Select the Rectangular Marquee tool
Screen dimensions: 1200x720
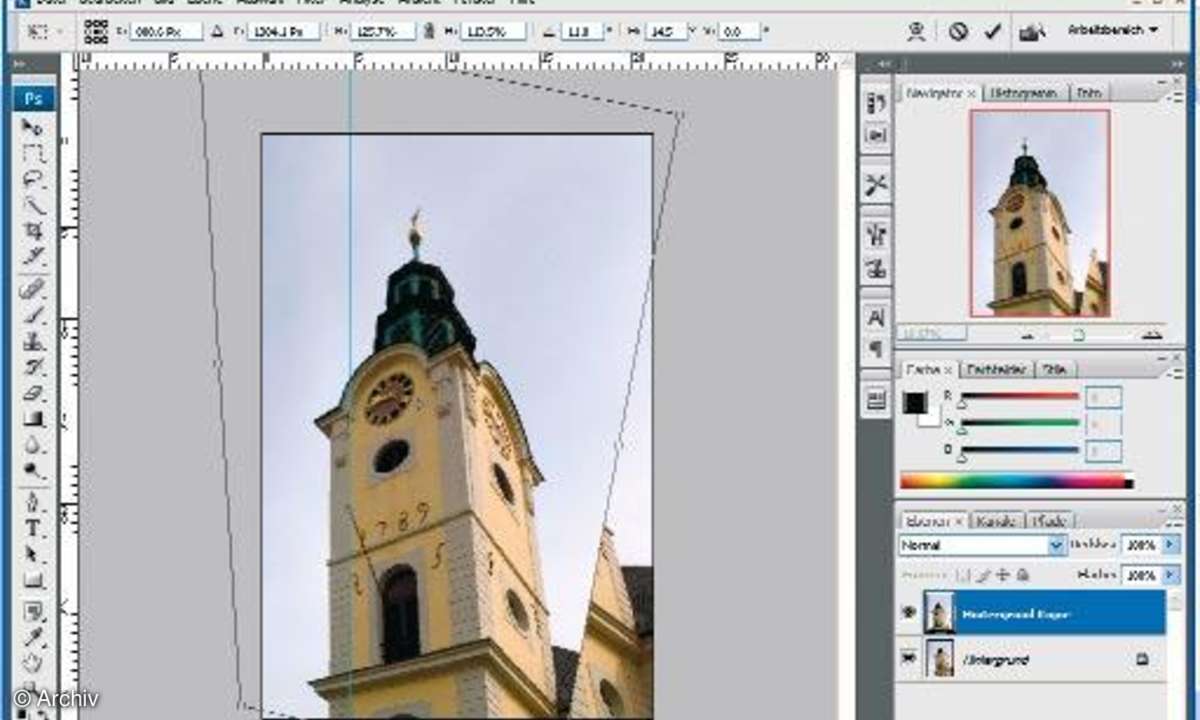click(33, 153)
